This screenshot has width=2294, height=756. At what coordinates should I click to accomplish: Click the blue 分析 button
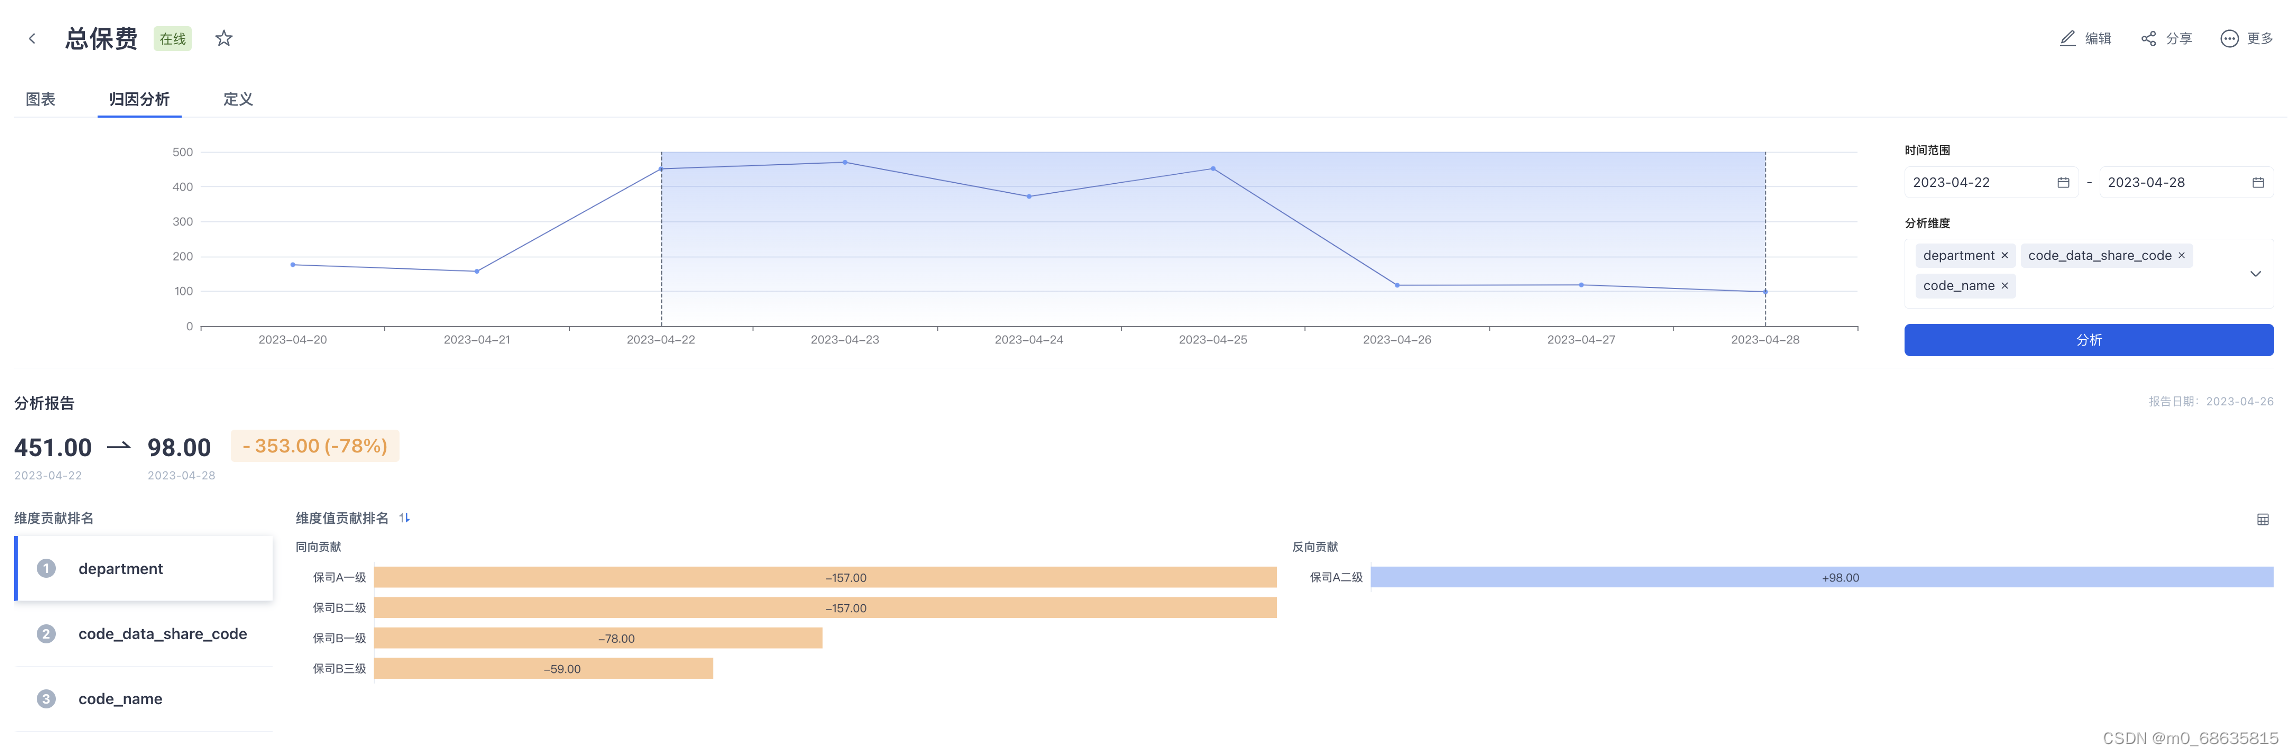2088,340
